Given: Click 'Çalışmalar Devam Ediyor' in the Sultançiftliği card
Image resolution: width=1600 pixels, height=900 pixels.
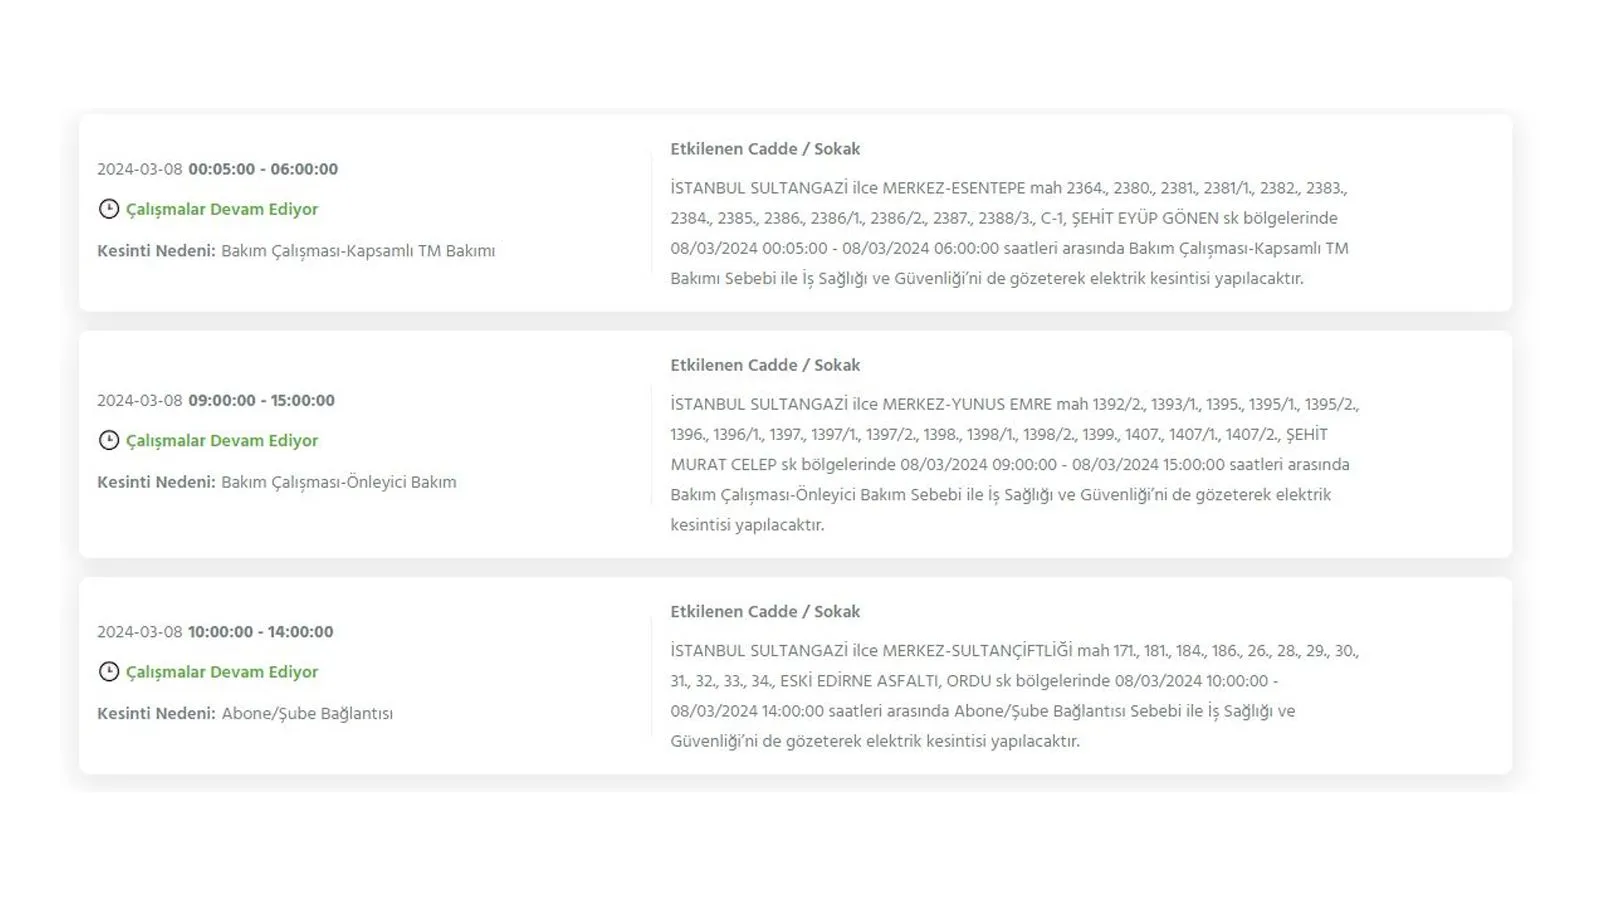Looking at the screenshot, I should tap(222, 672).
